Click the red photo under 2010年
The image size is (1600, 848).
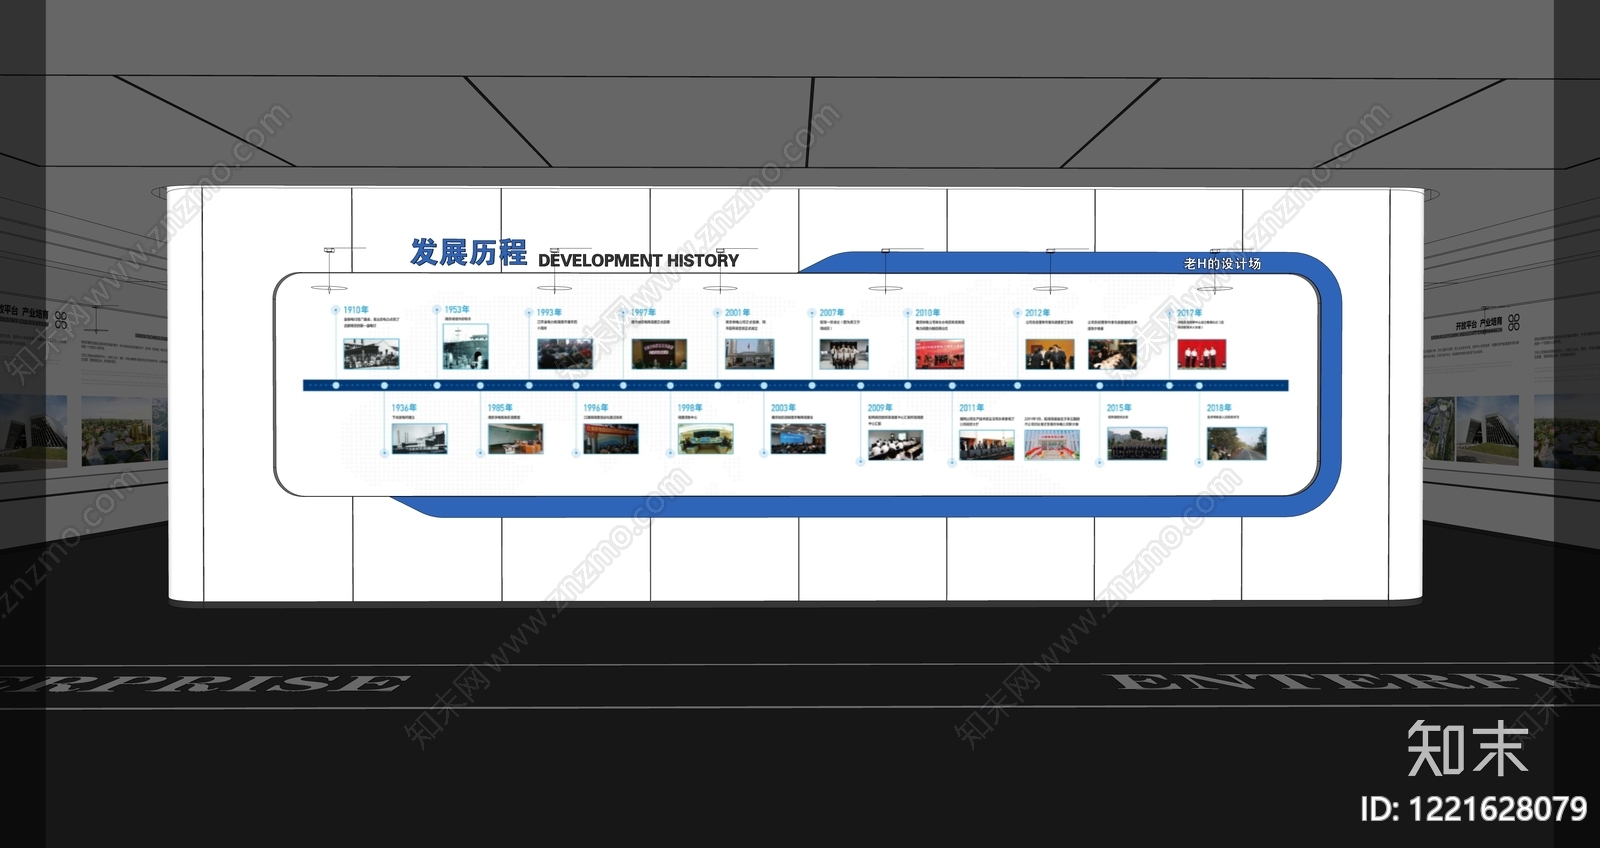(x=940, y=354)
